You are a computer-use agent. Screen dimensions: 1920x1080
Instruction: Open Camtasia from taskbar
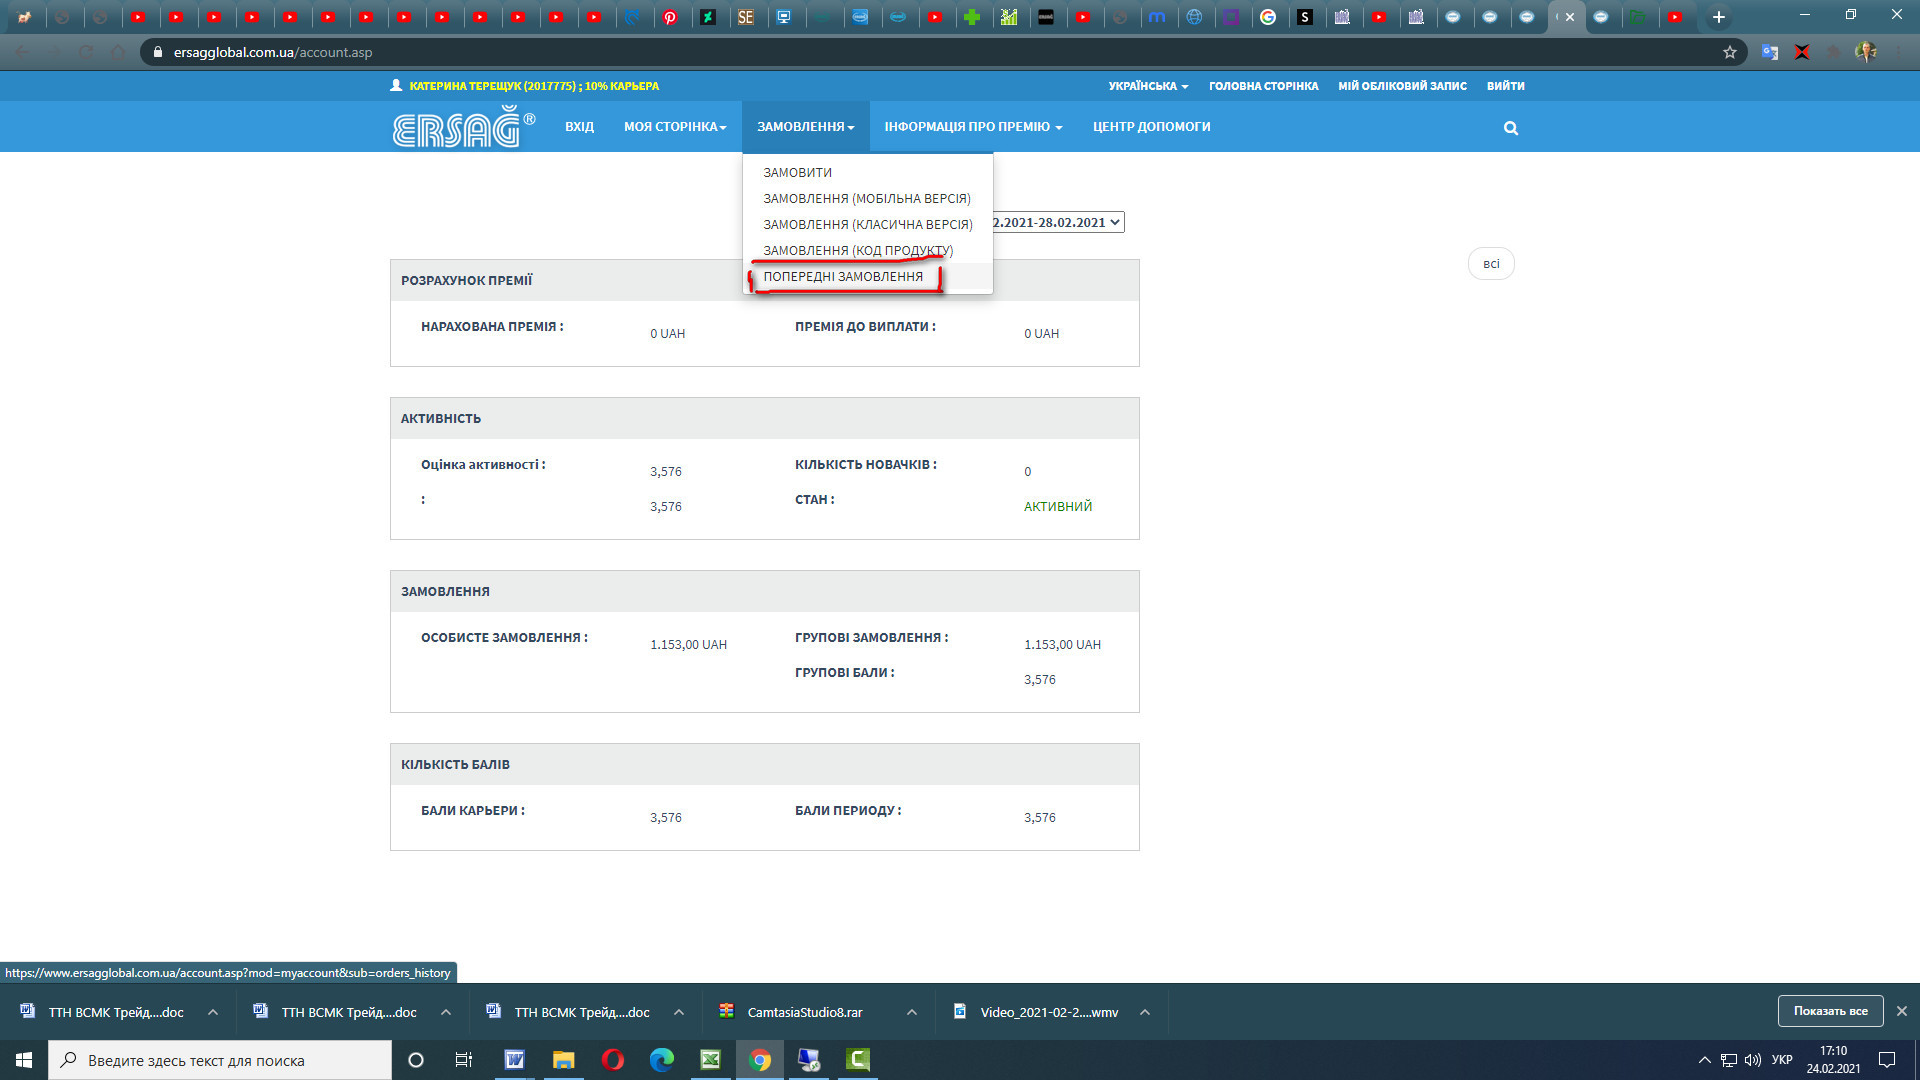coord(858,1060)
